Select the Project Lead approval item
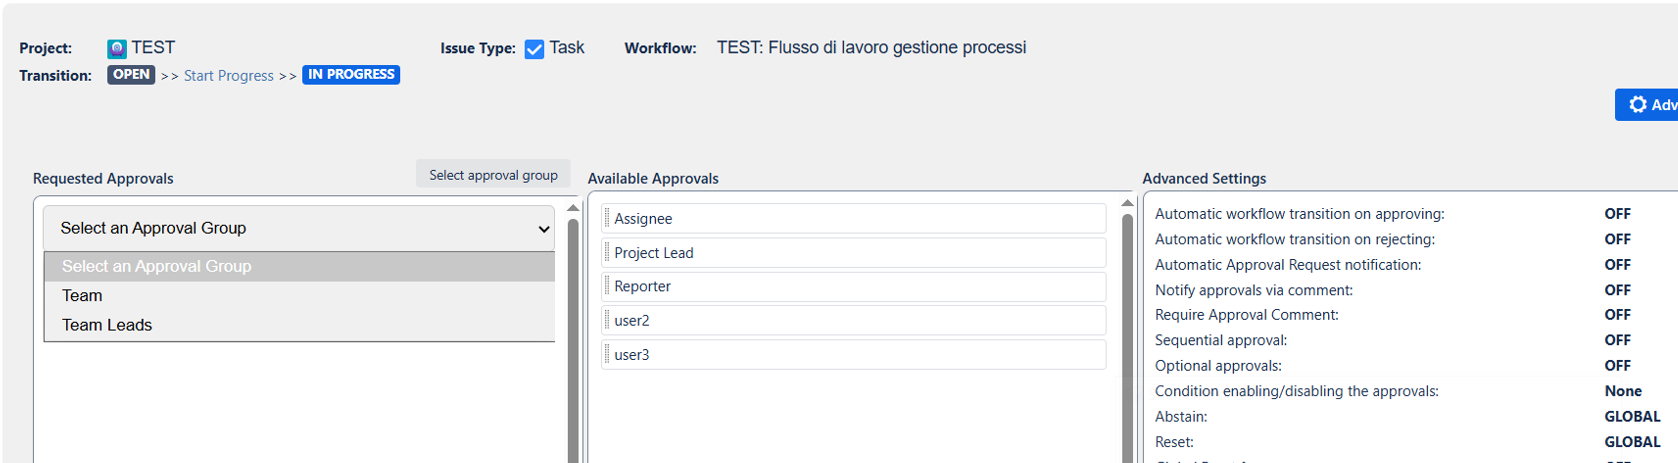1678x463 pixels. point(855,252)
